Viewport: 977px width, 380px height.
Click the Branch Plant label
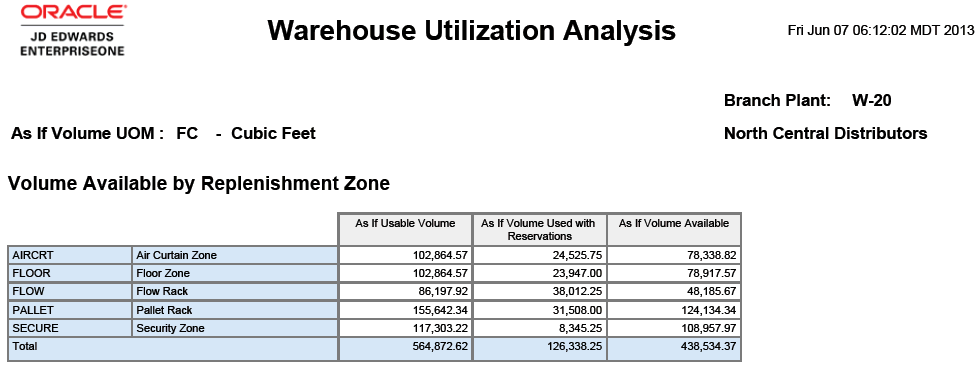click(777, 100)
